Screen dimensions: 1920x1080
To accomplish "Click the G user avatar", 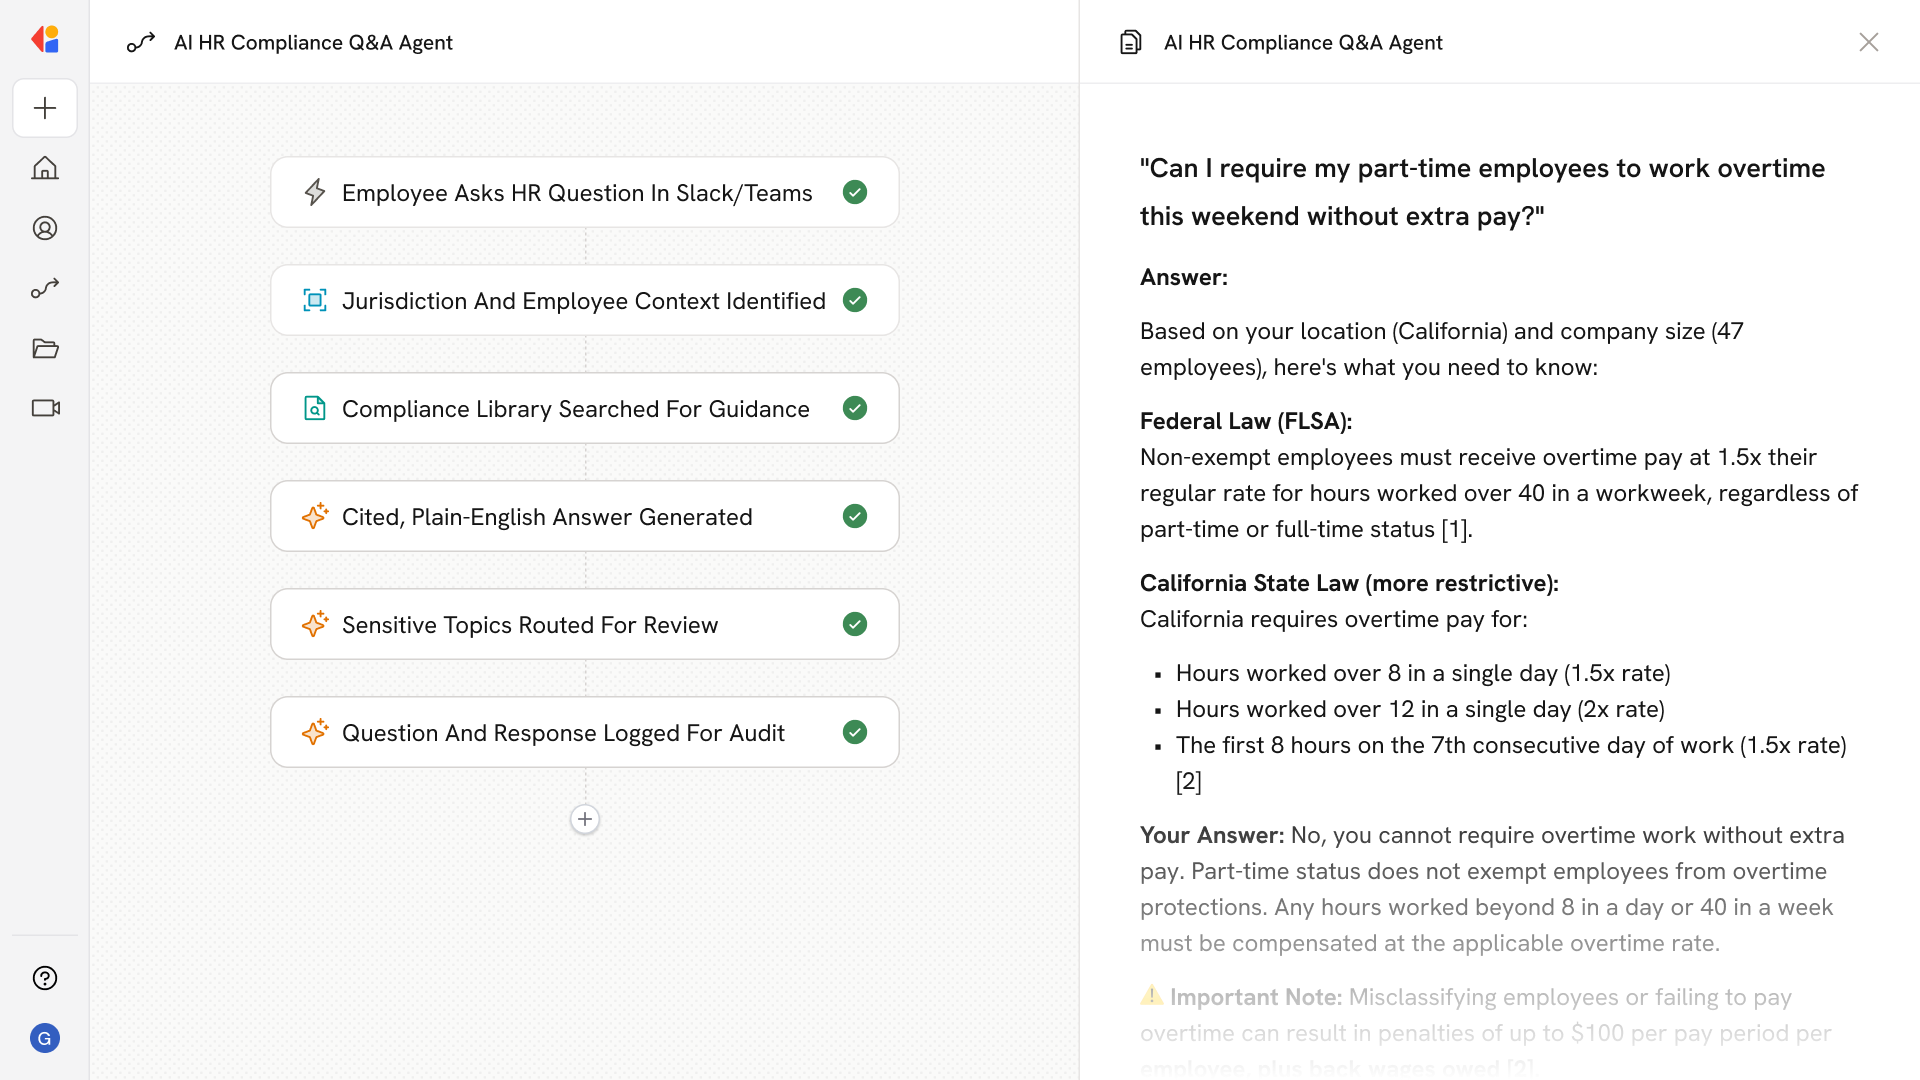I will tap(45, 1038).
